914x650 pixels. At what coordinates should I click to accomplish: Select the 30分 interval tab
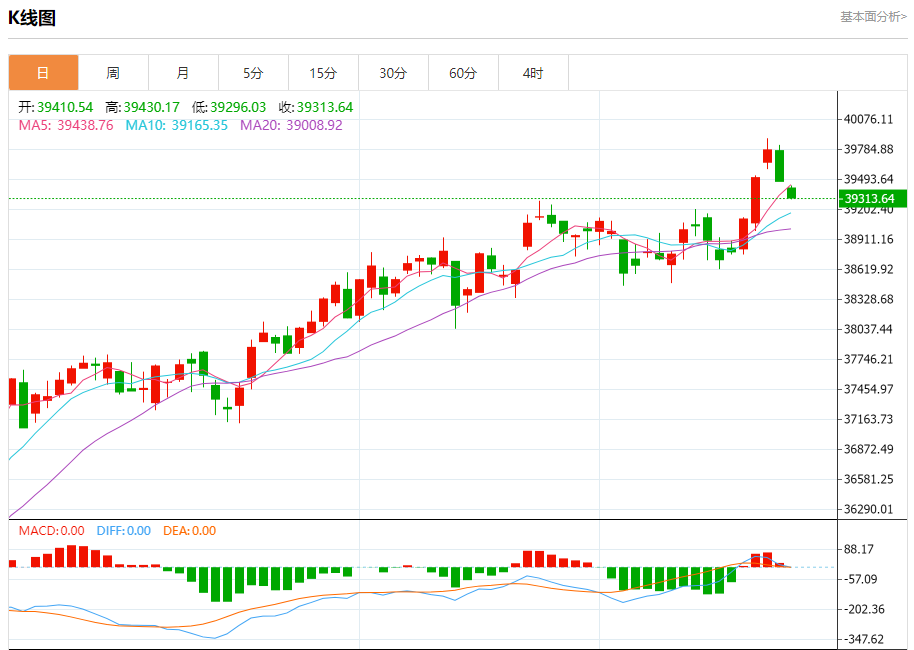click(393, 73)
